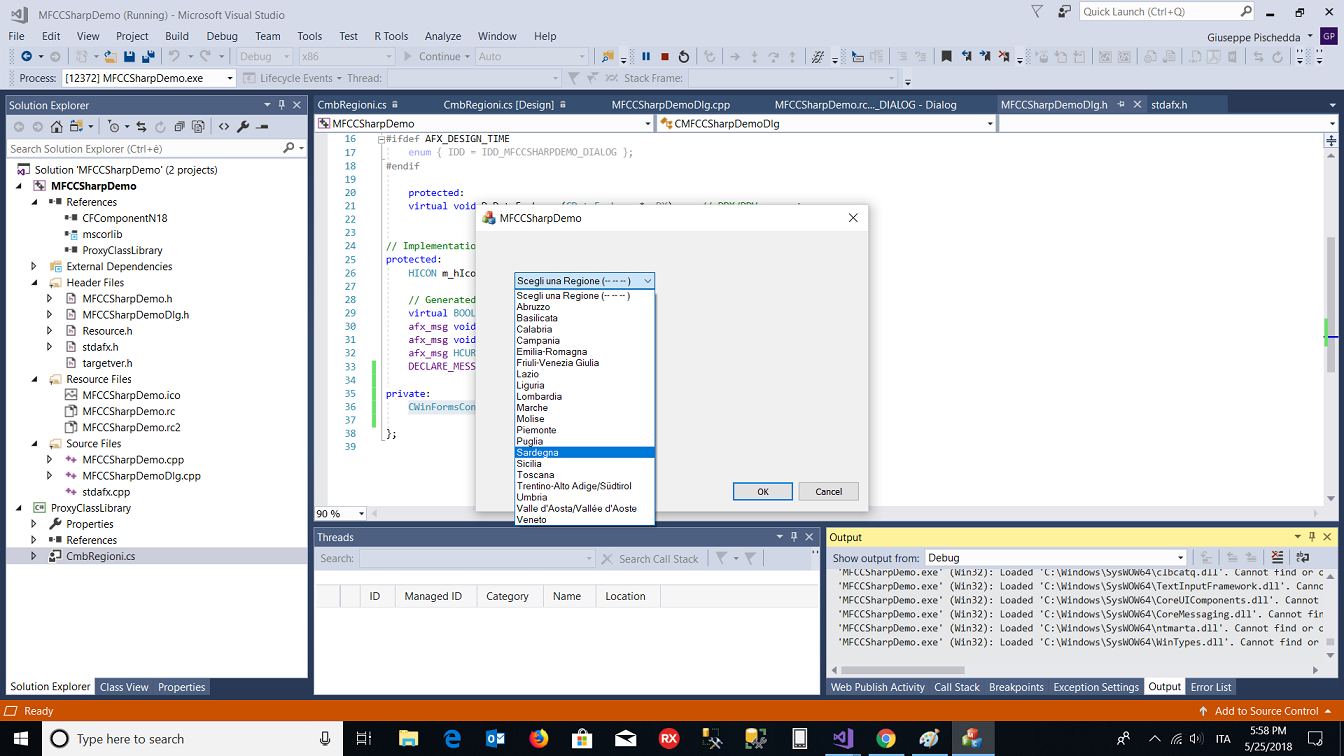Open Microsoft Edge from the taskbar
Screen dimensions: 1344x756
[451, 739]
